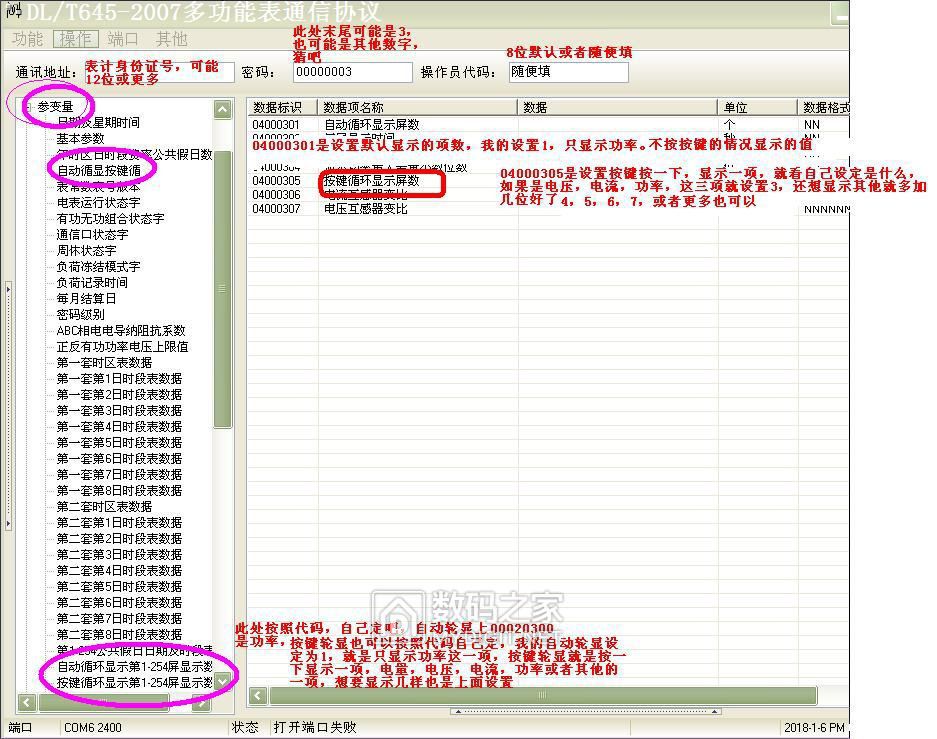Open the 端口 menu
This screenshot has height=739, width=937.
tap(123, 39)
